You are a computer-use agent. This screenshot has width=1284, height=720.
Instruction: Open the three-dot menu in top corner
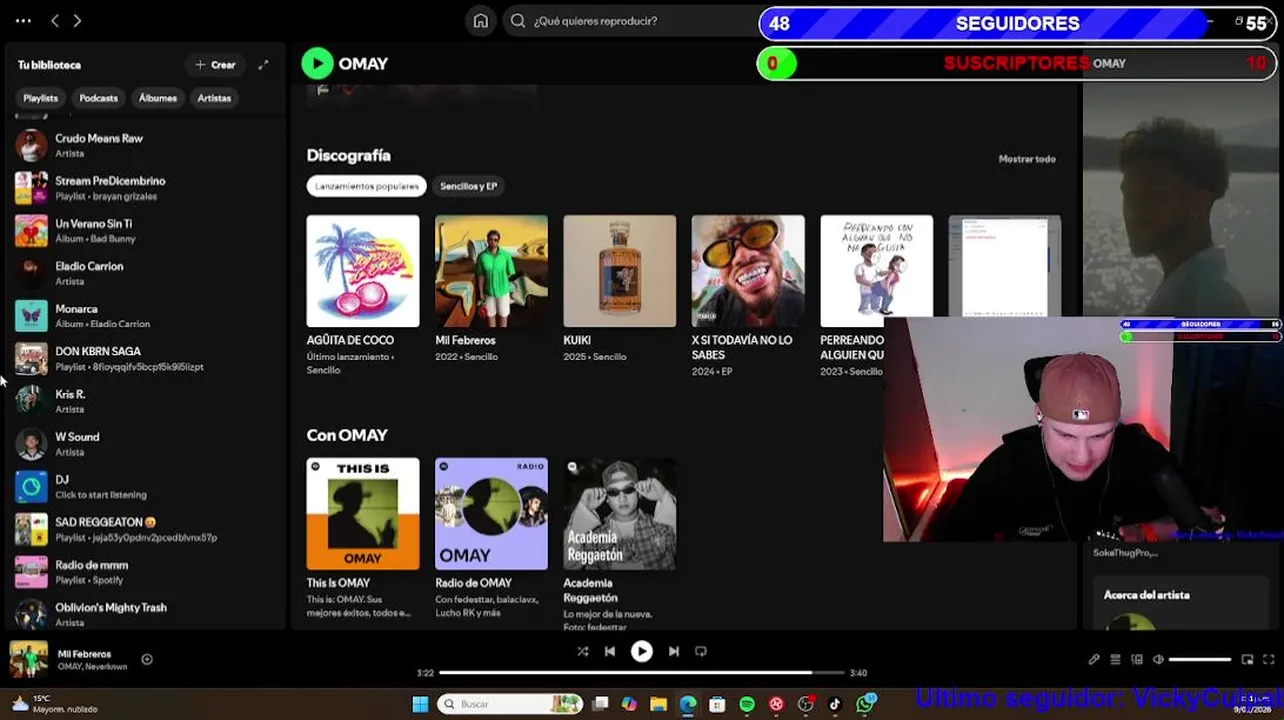click(x=23, y=20)
